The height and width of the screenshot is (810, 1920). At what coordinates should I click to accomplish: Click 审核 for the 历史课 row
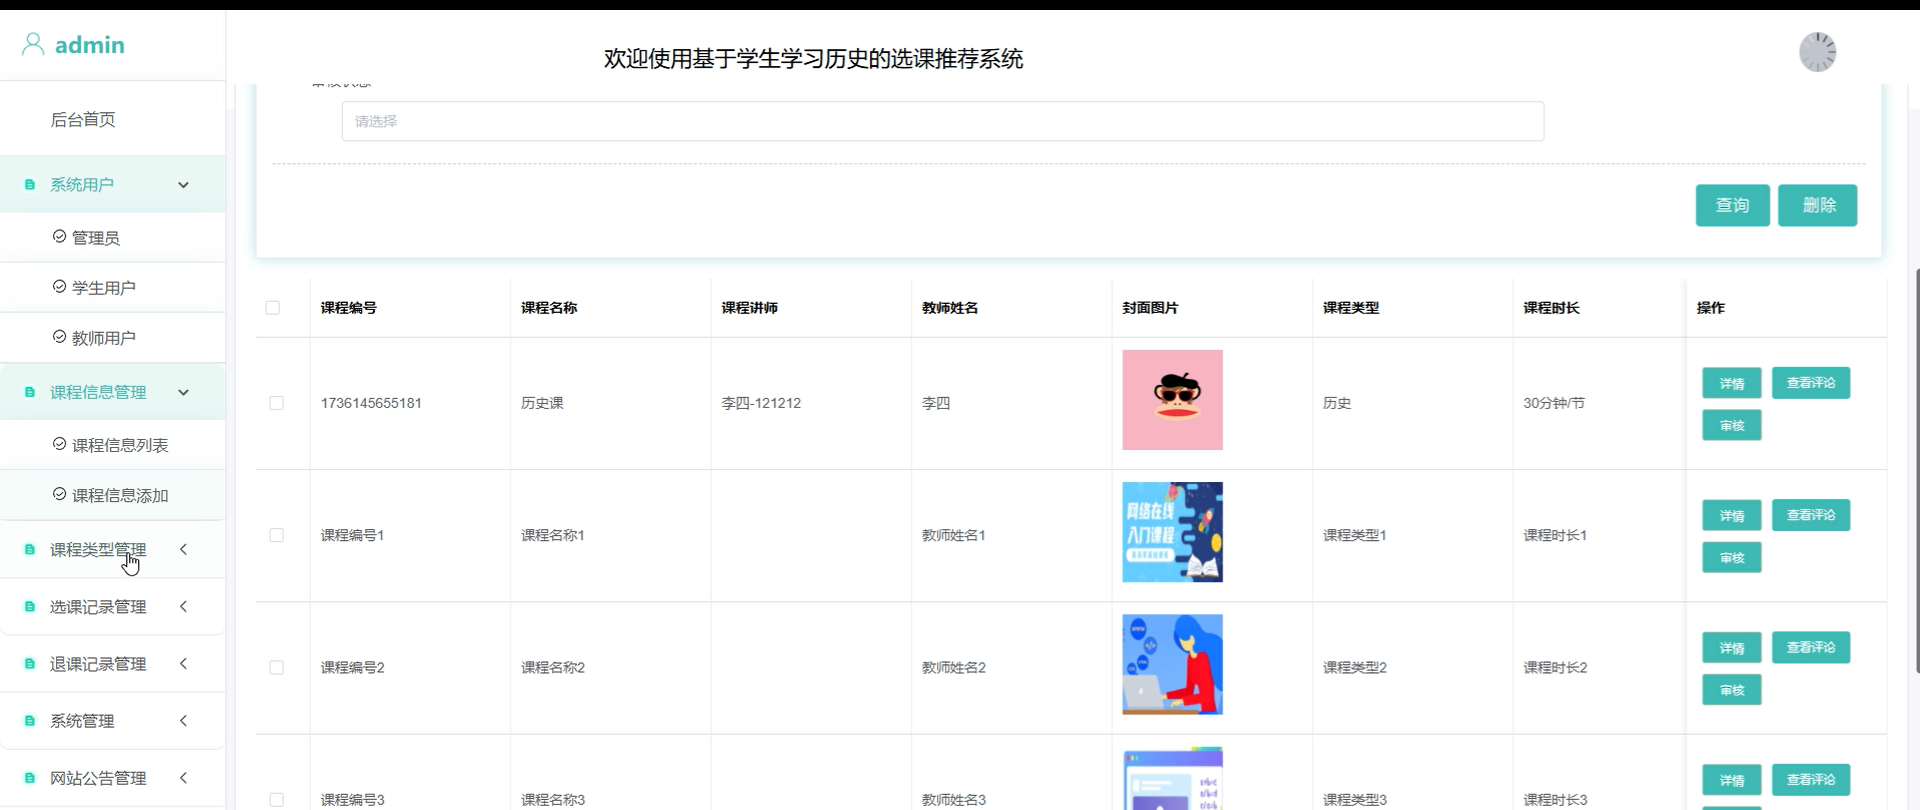coord(1732,425)
